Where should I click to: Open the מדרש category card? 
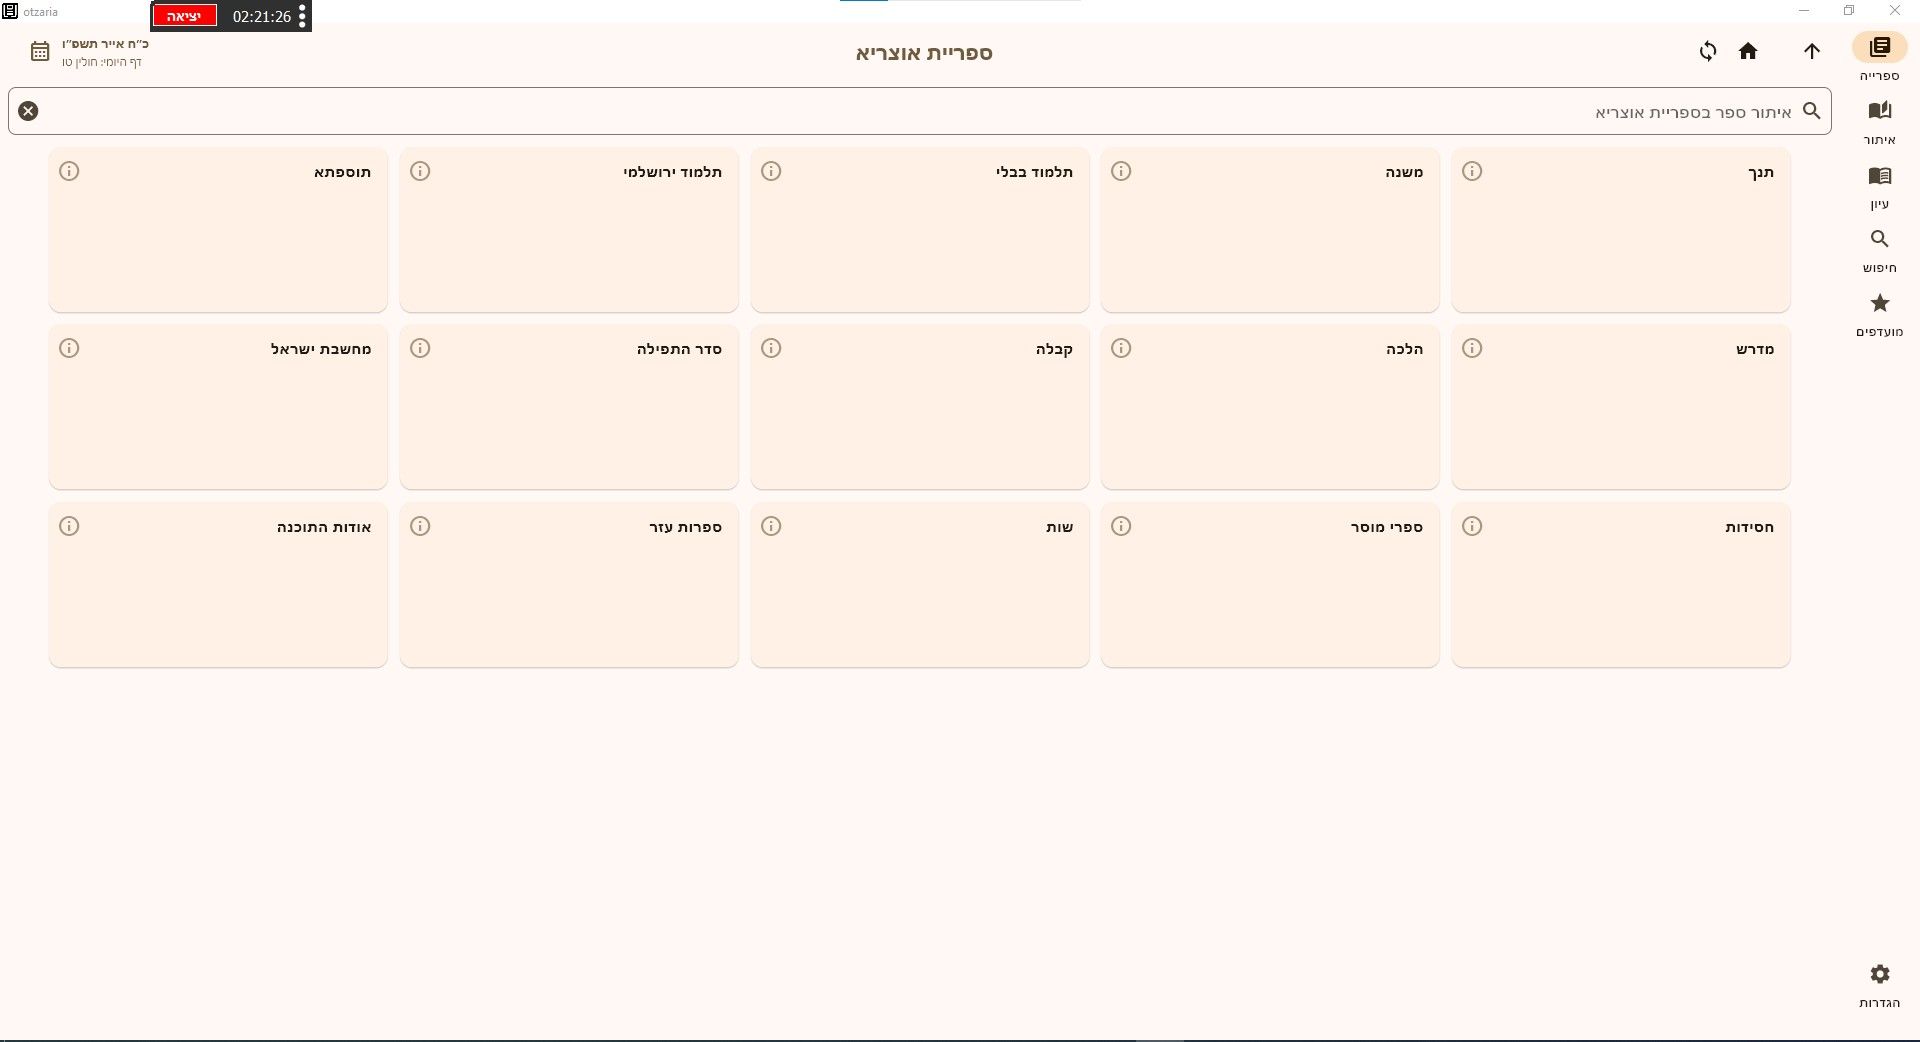(x=1621, y=407)
